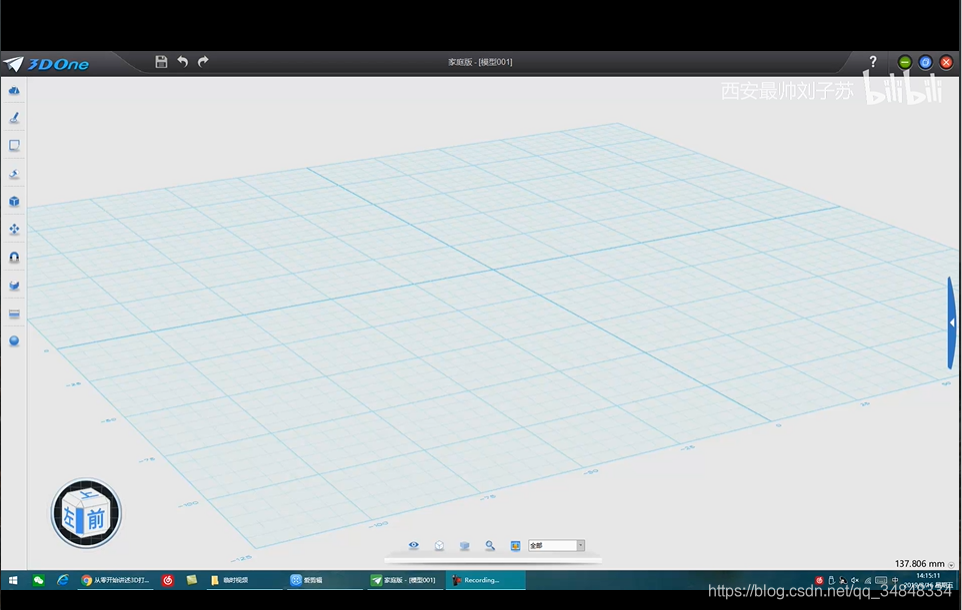Toggle show/hide with the eye icon
Viewport: 962px width, 610px height.
tap(414, 545)
